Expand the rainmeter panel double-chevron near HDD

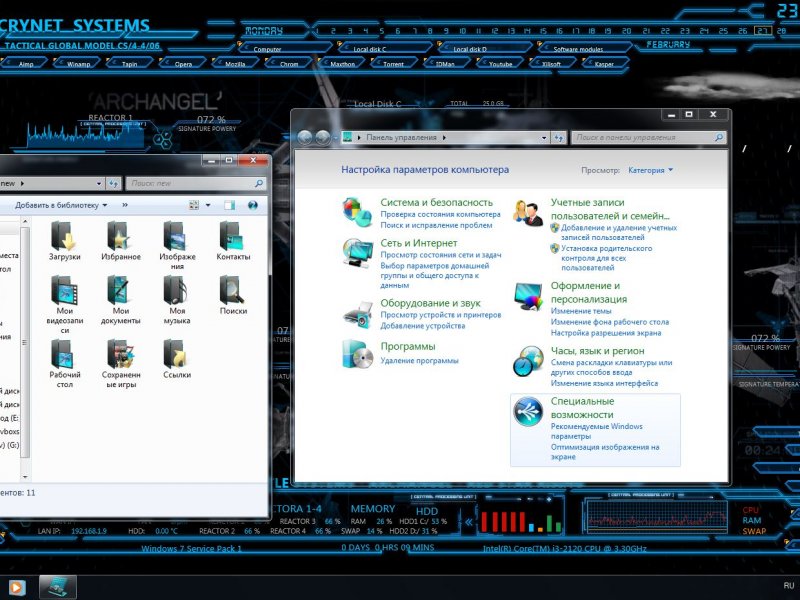468,522
